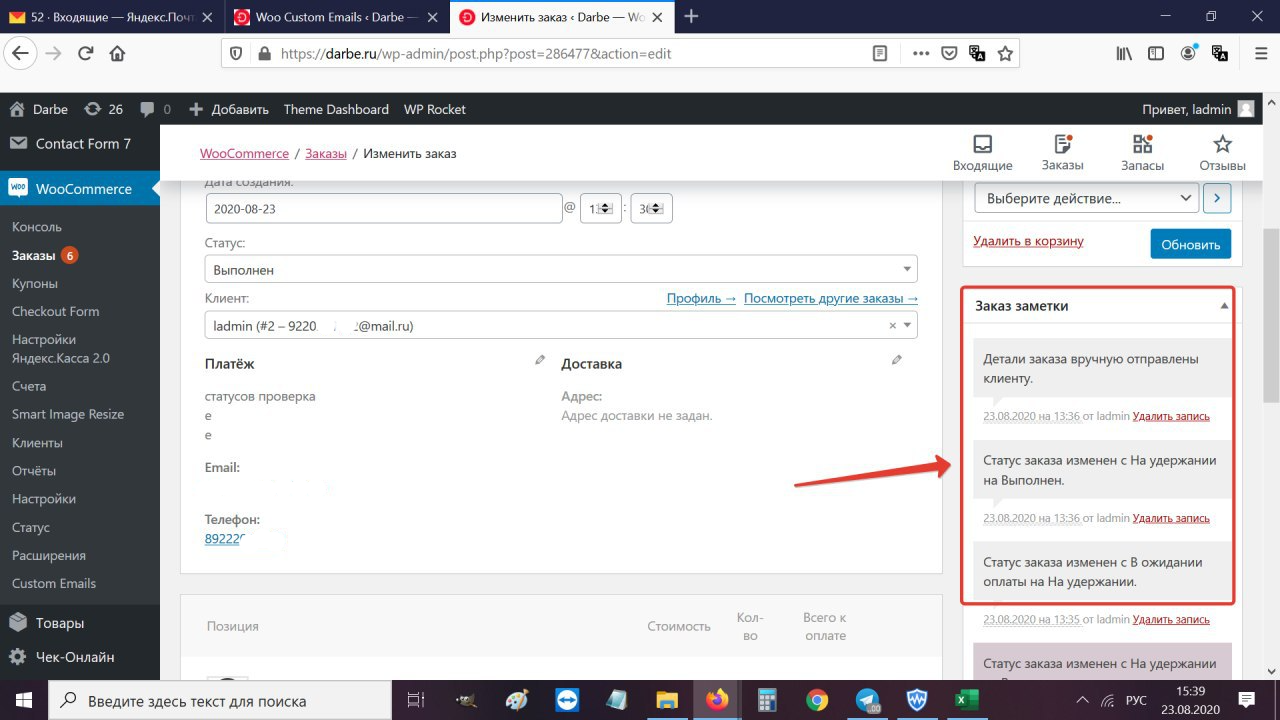Toggle reader view icon in address bar

point(880,54)
